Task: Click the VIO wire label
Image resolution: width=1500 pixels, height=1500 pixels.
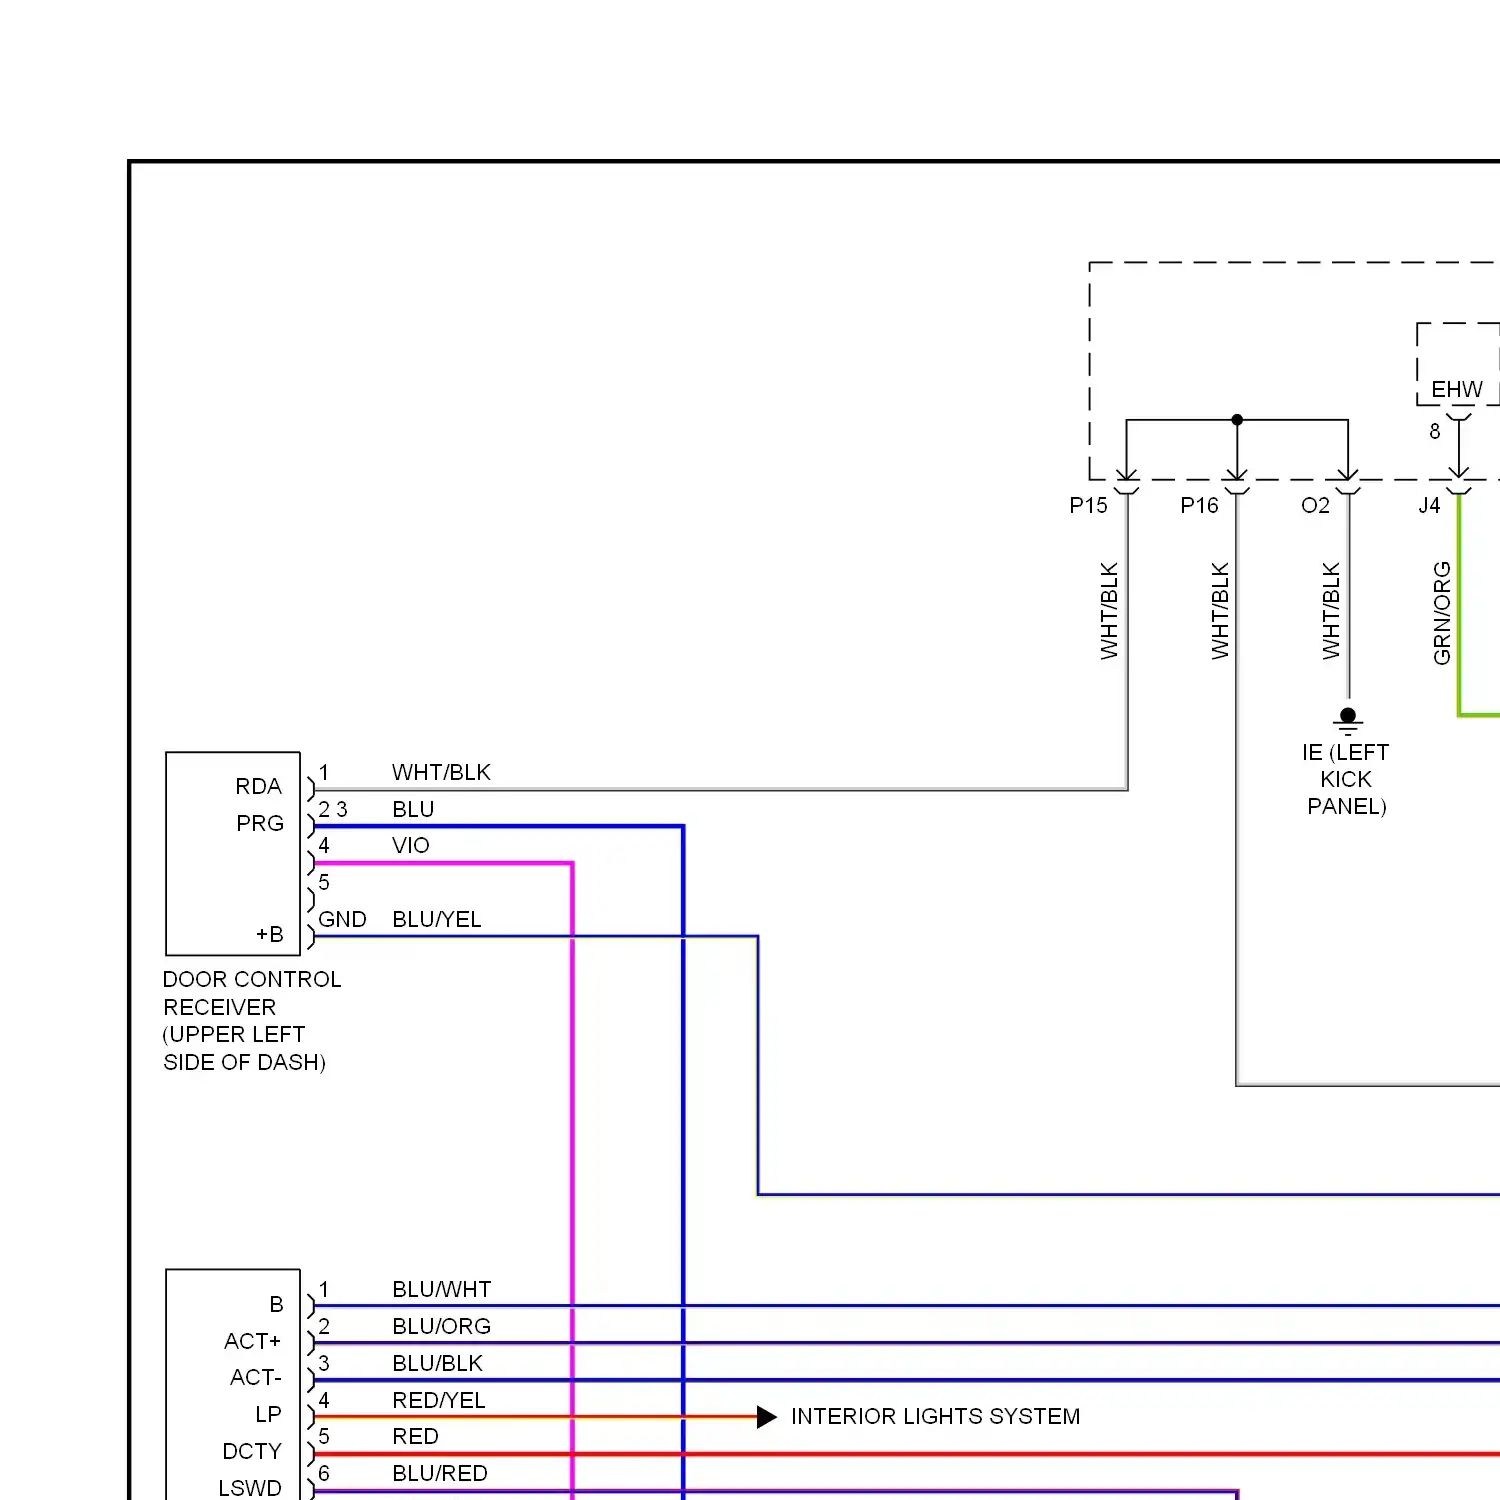Action: tap(411, 845)
